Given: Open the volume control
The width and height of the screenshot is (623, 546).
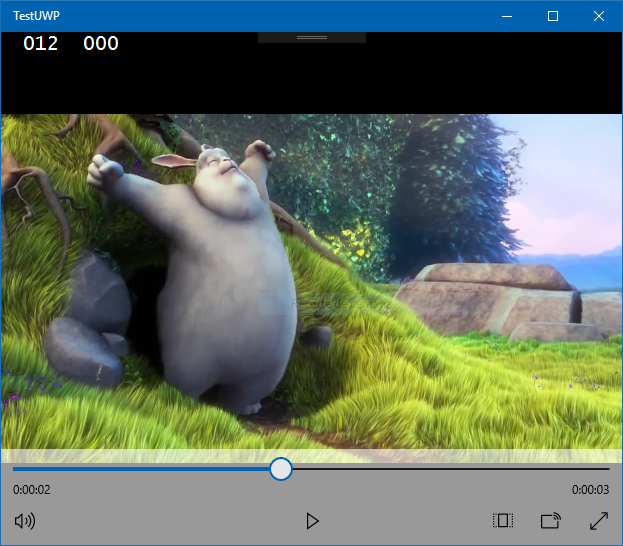Looking at the screenshot, I should pos(25,521).
